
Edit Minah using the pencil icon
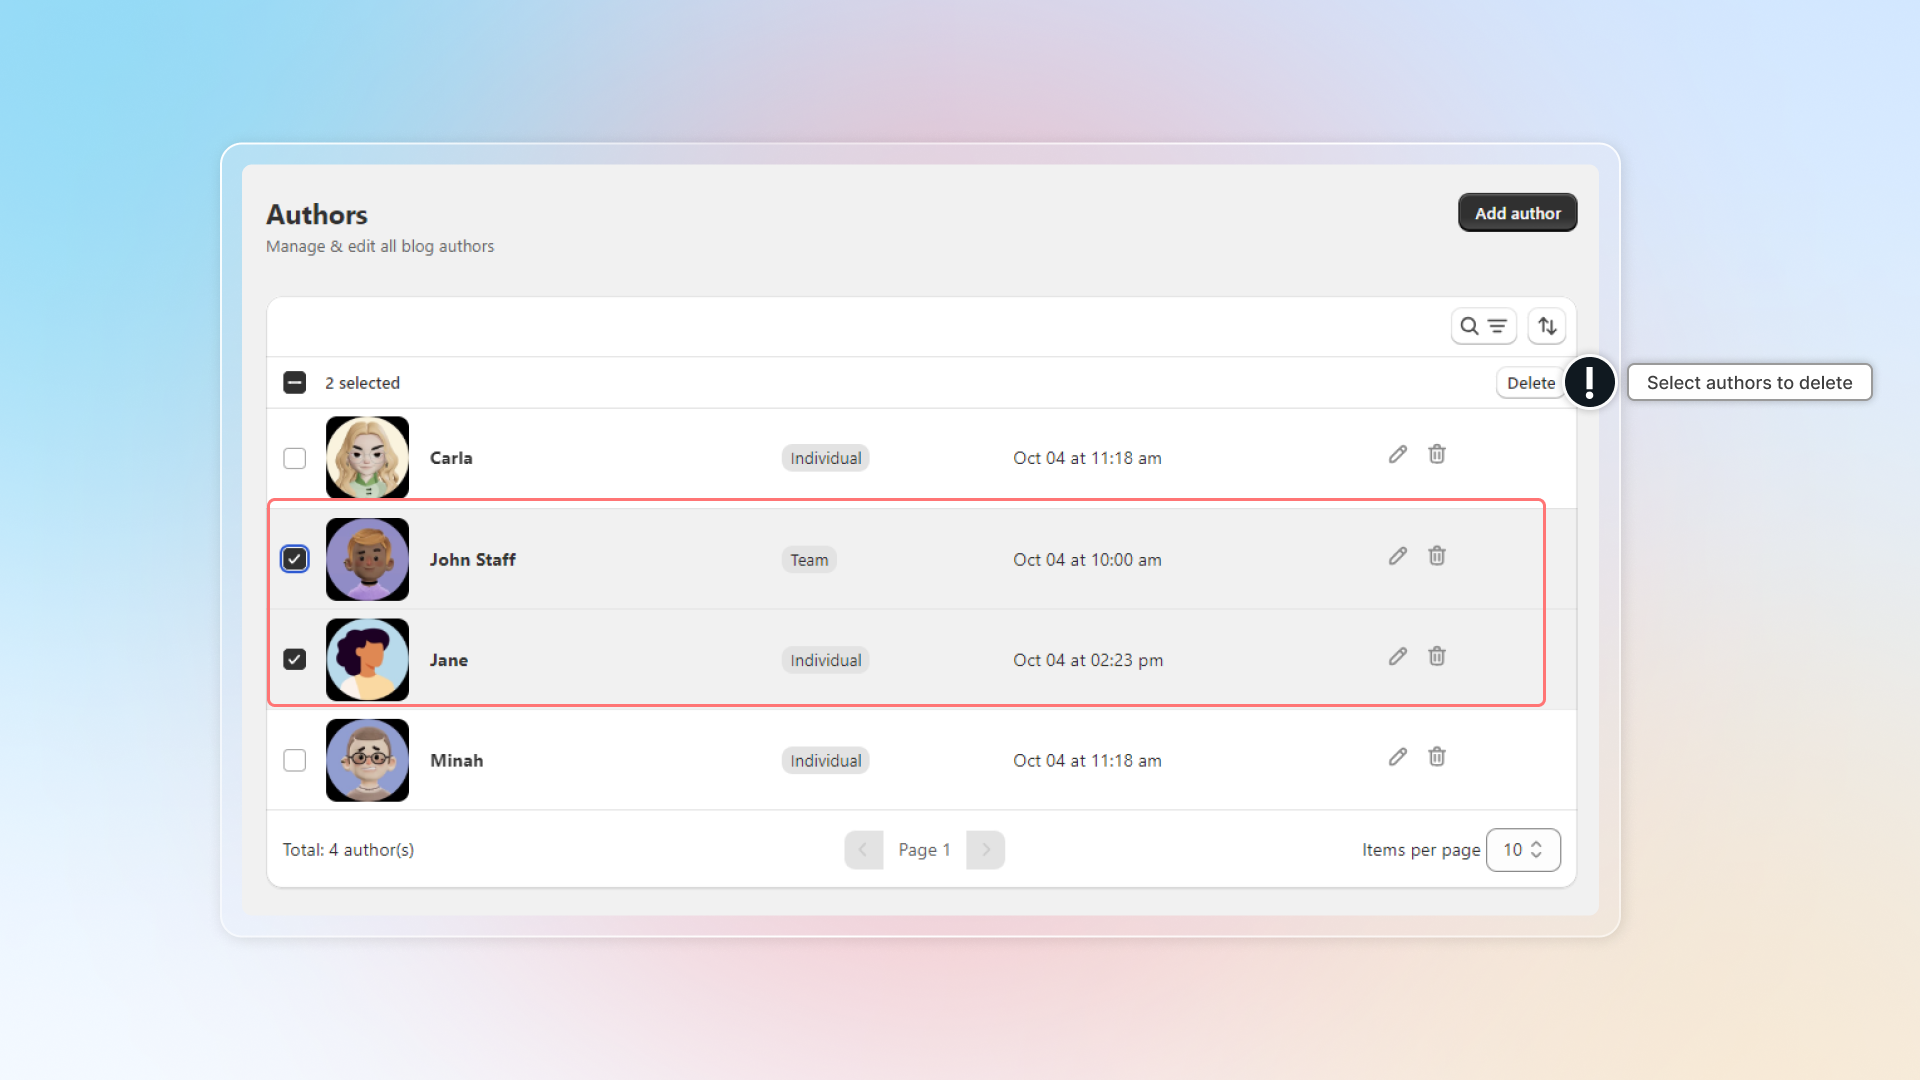point(1397,757)
